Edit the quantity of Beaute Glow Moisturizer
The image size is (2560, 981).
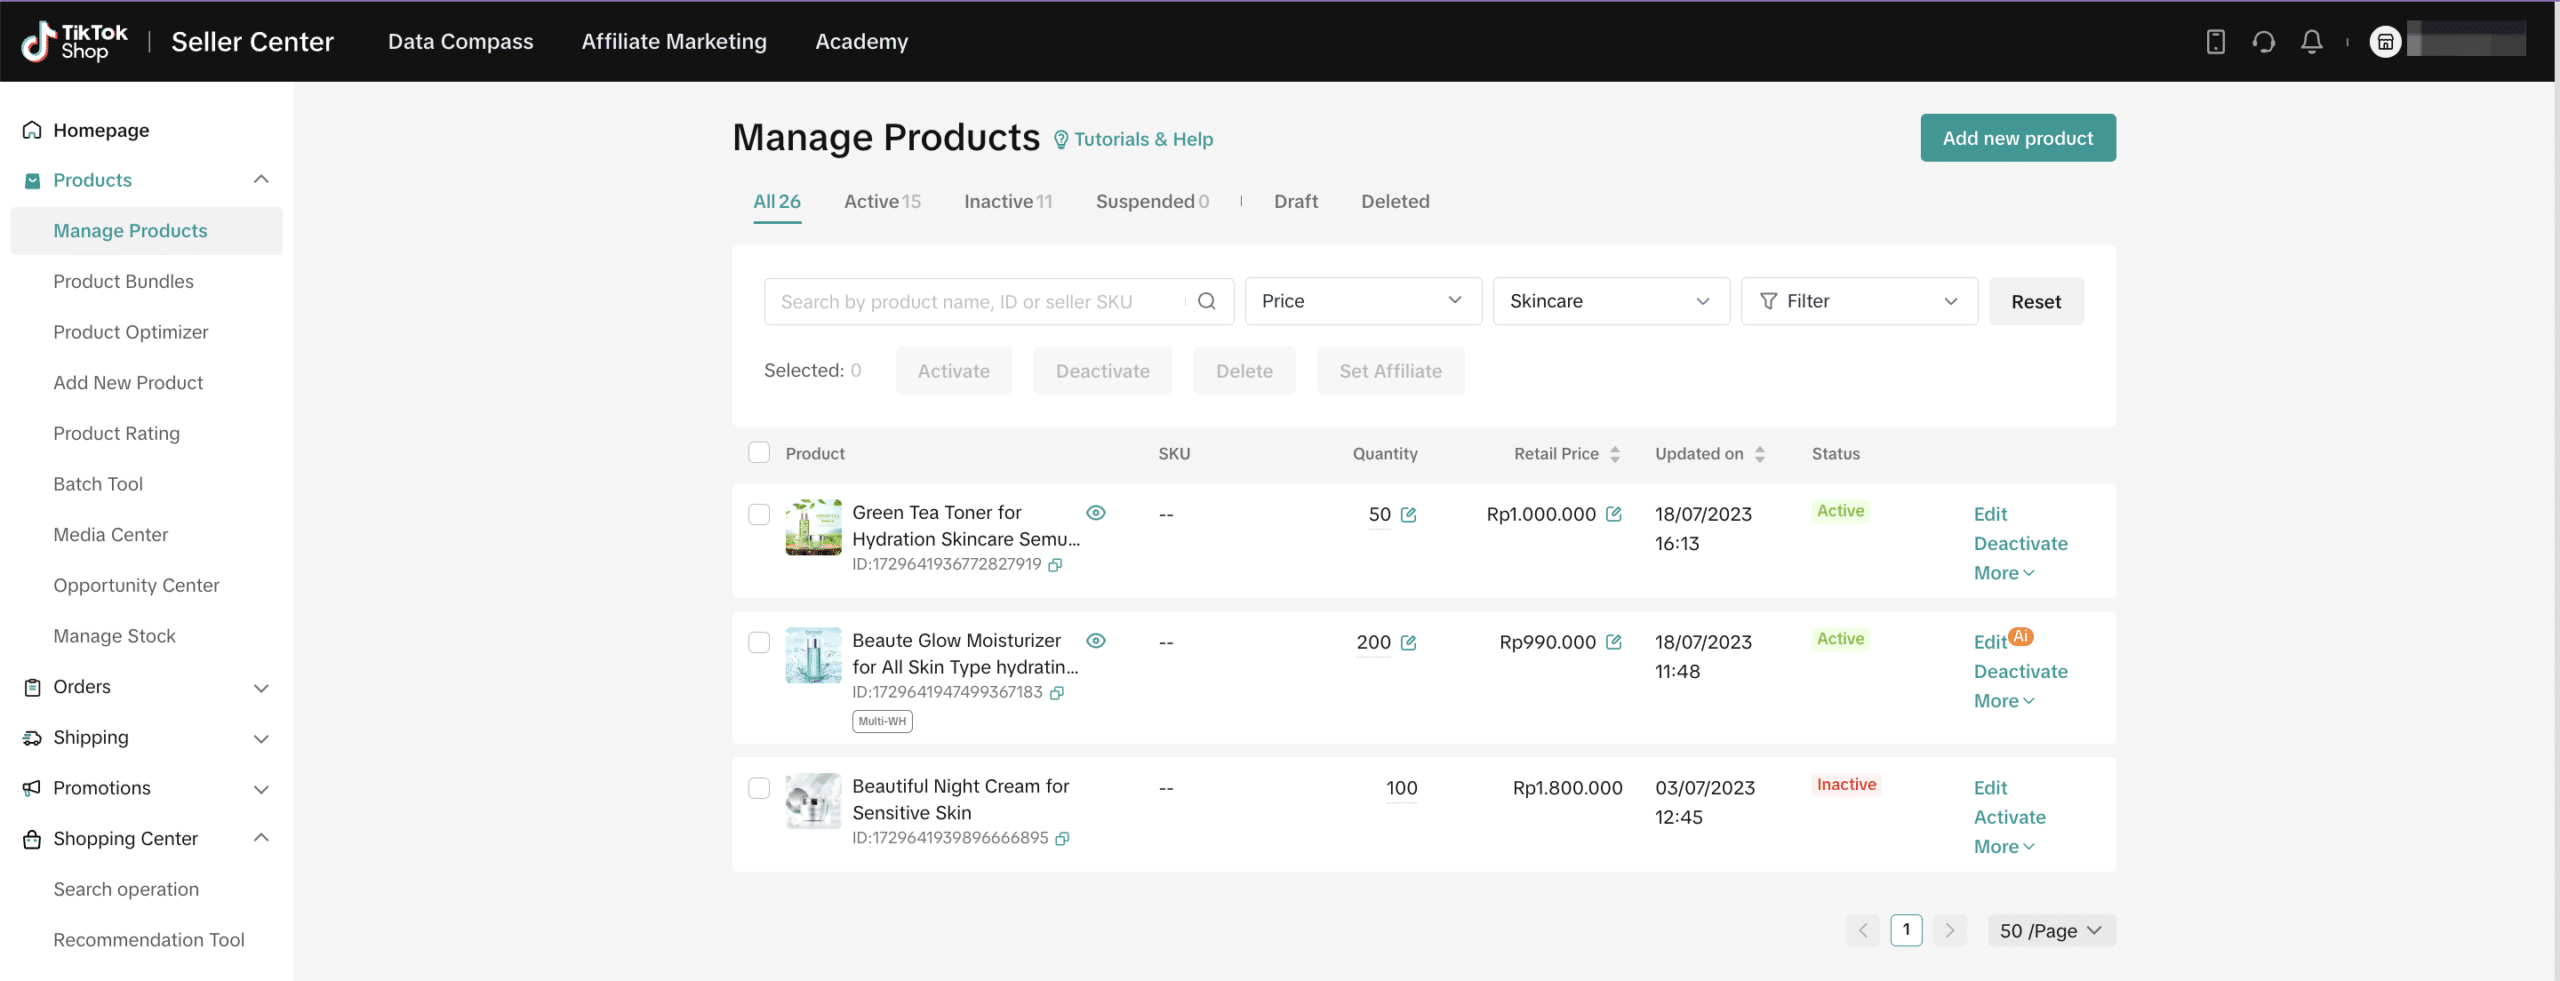(1410, 643)
